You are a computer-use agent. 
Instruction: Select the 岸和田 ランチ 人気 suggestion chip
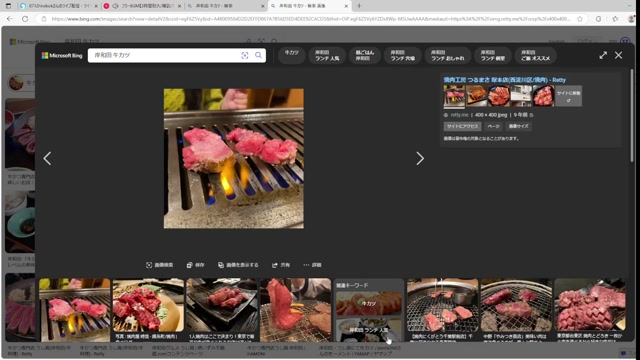(327, 55)
